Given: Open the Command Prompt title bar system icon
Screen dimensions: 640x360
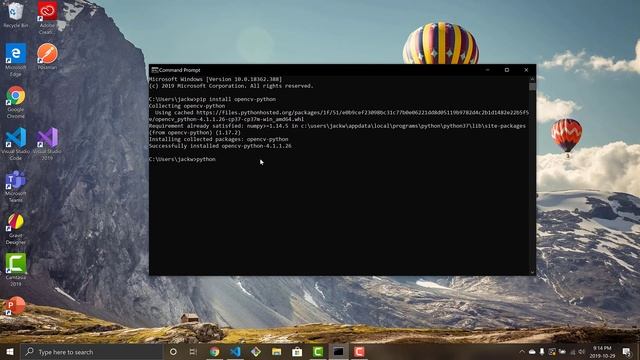Looking at the screenshot, I should pyautogui.click(x=154, y=70).
